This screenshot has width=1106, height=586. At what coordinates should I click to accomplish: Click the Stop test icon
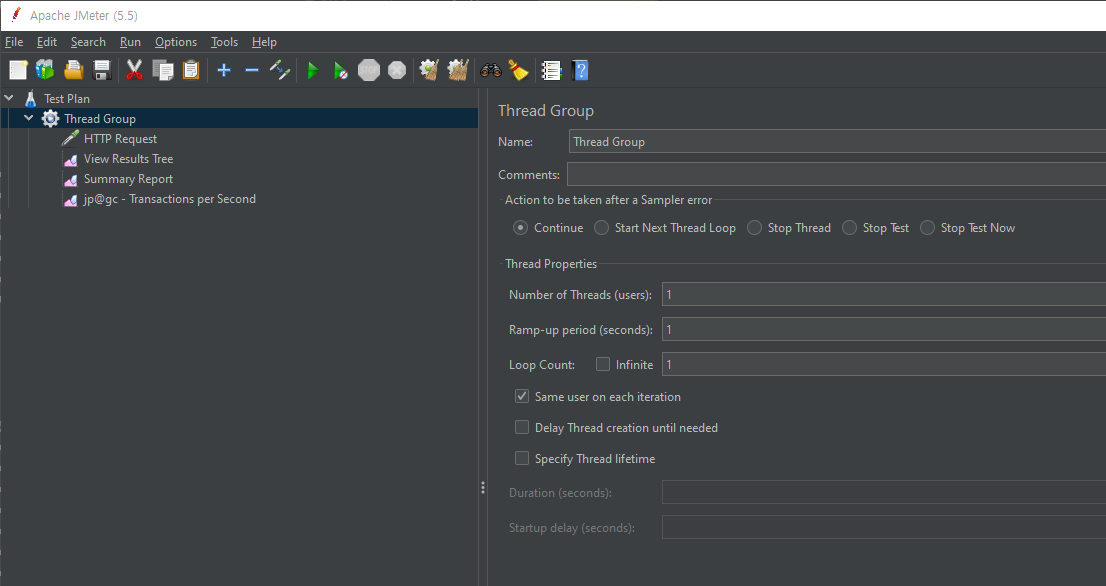369,70
